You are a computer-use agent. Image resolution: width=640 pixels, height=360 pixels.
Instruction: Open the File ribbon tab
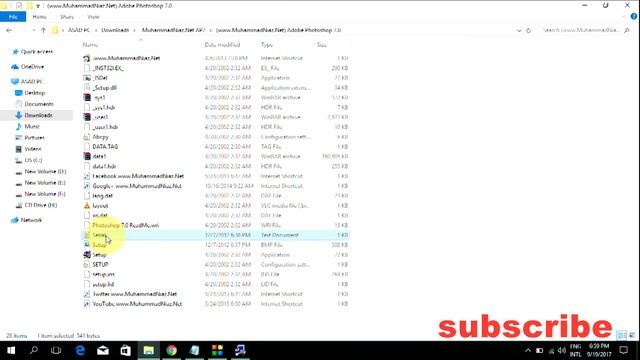coord(13,17)
